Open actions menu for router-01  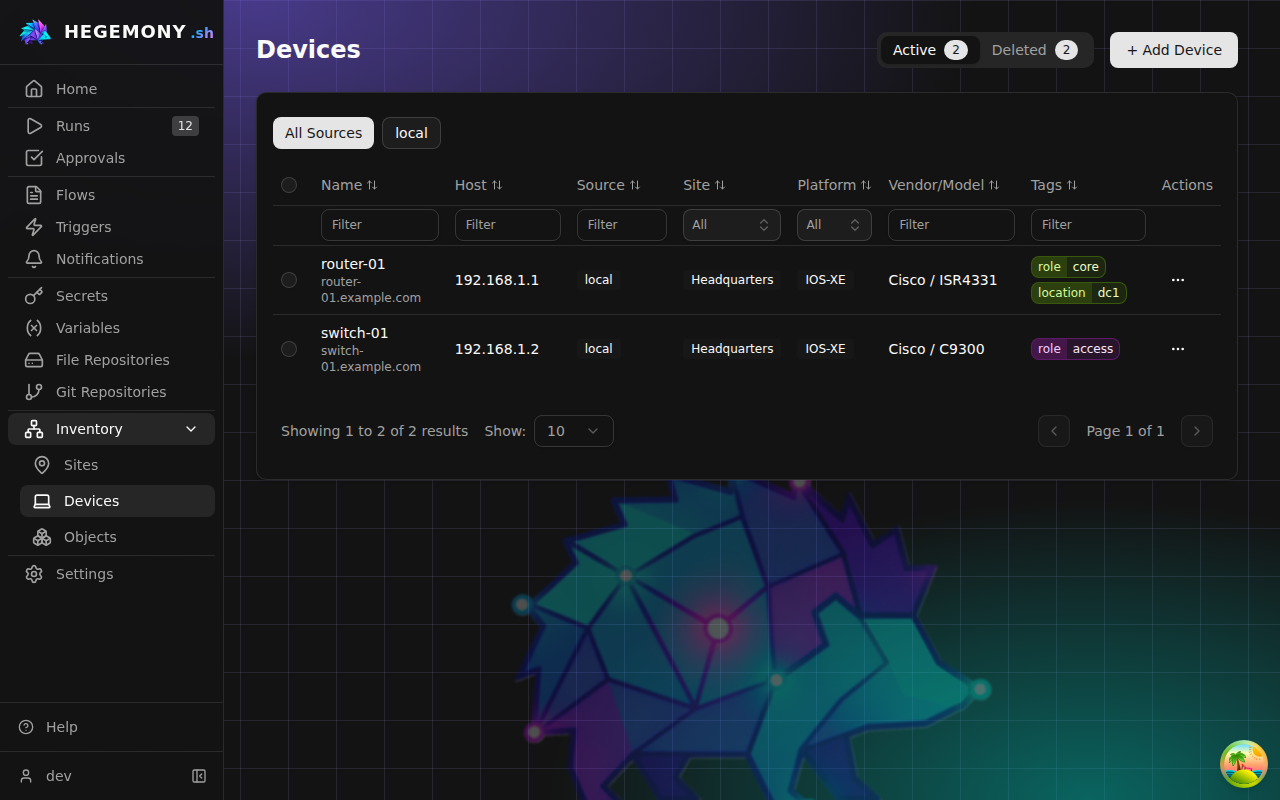pyautogui.click(x=1178, y=280)
